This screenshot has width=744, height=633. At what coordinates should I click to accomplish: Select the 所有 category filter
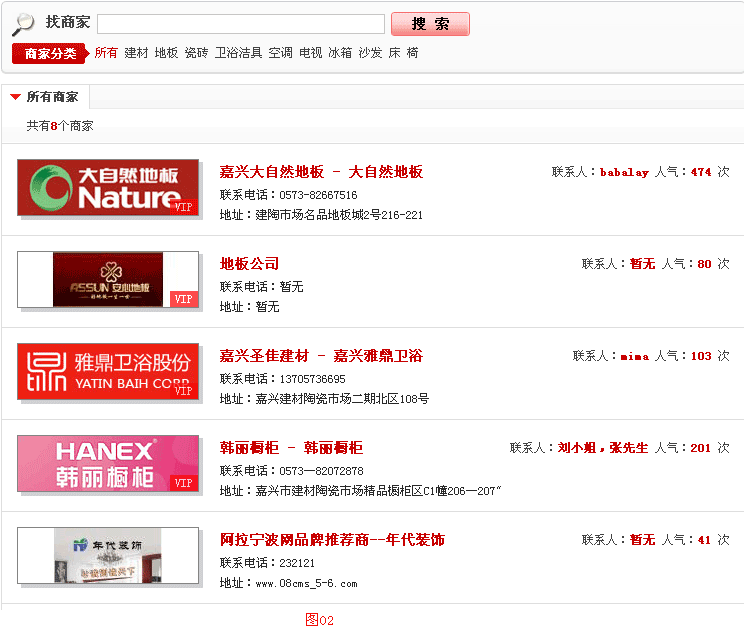pos(106,53)
